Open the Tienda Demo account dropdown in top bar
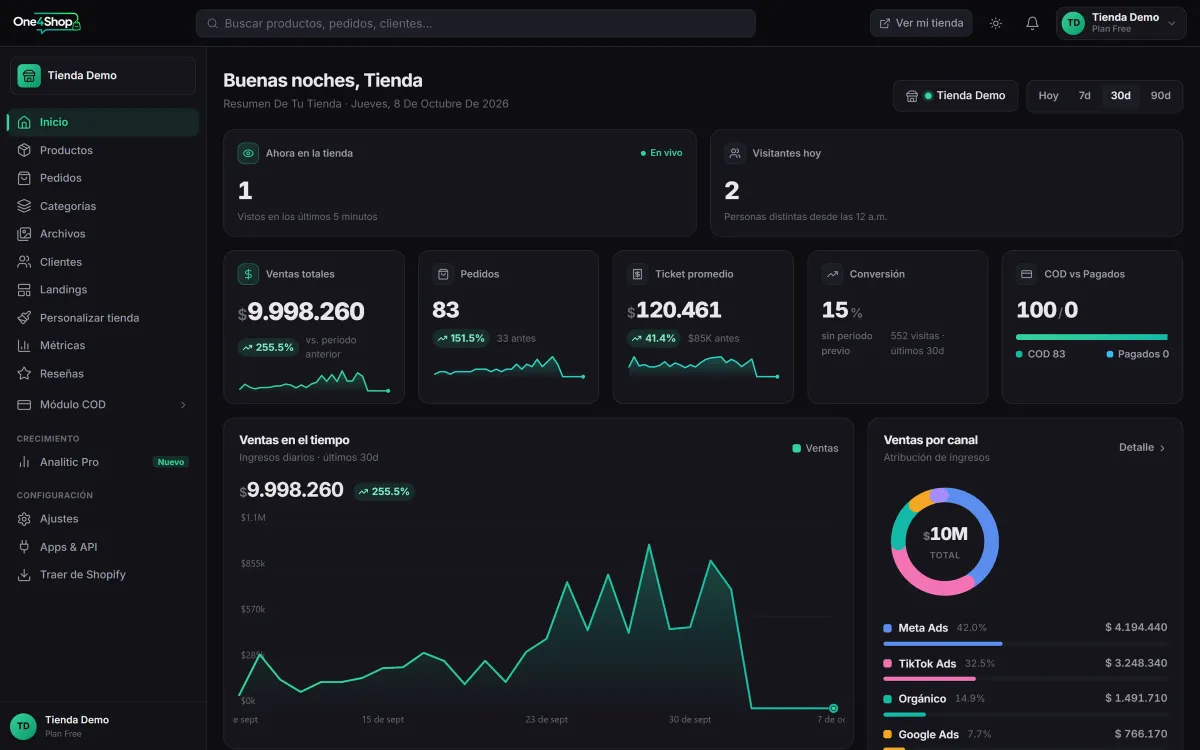 tap(1121, 23)
